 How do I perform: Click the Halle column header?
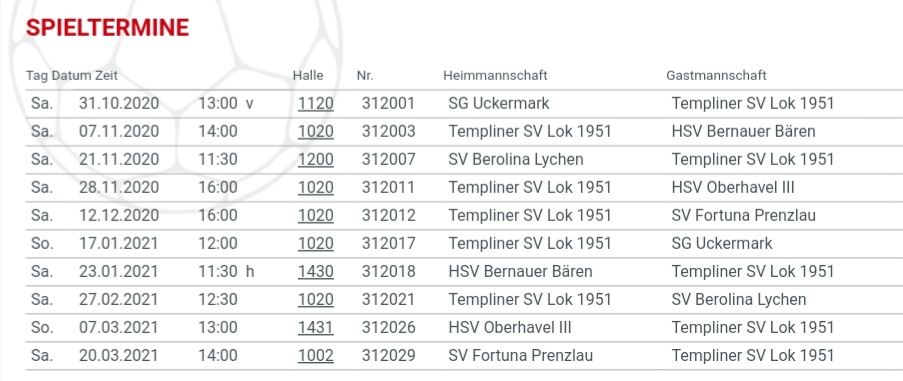pyautogui.click(x=308, y=75)
